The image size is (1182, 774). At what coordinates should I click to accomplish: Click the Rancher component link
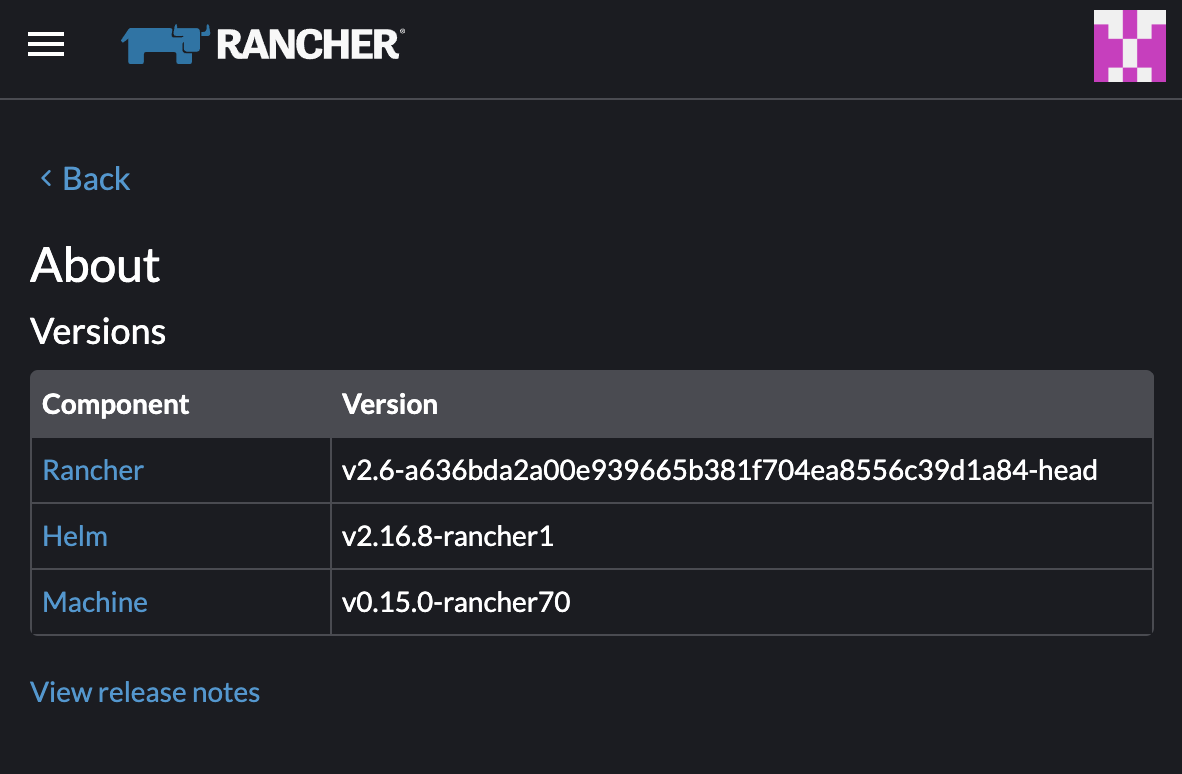pyautogui.click(x=92, y=470)
